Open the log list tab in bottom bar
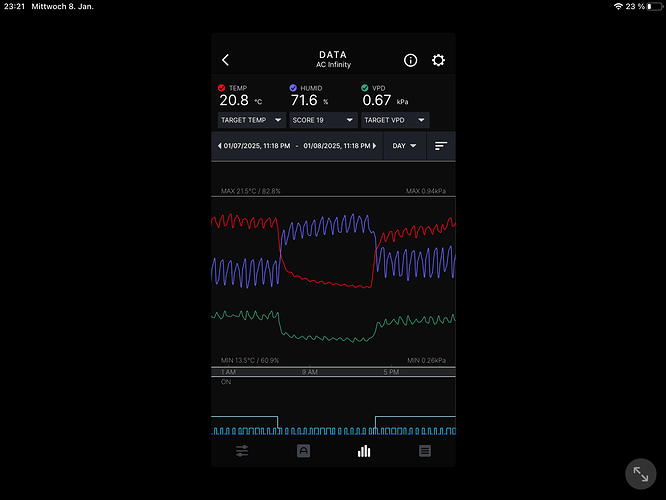Viewport: 666px width, 500px height. pyautogui.click(x=425, y=451)
